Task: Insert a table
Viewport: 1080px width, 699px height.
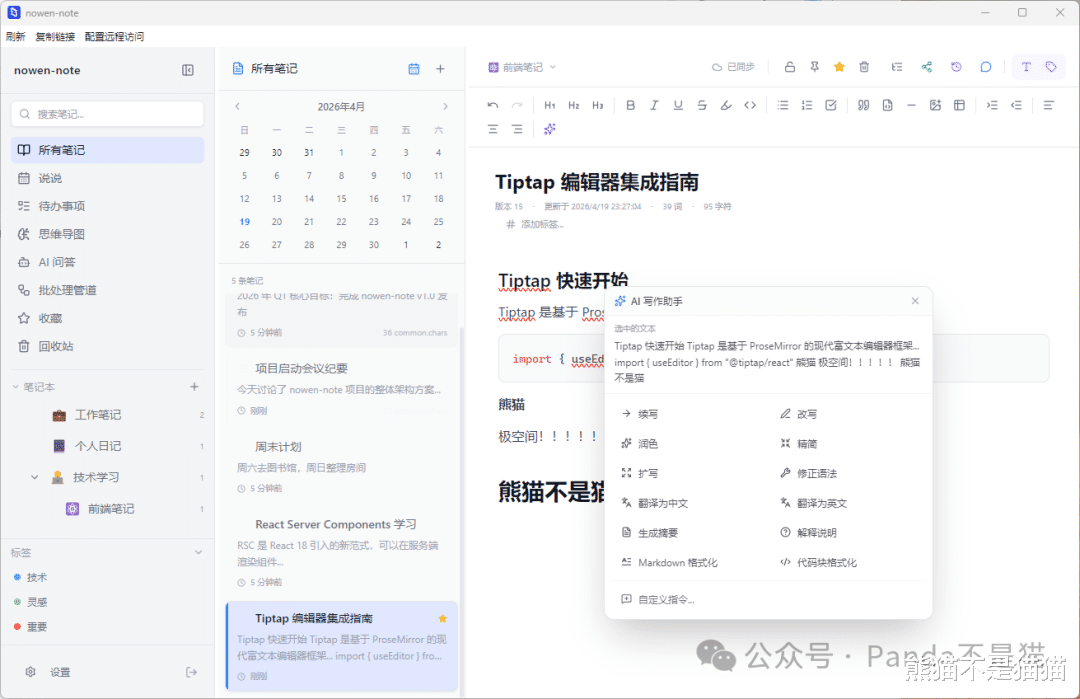Action: click(x=959, y=105)
